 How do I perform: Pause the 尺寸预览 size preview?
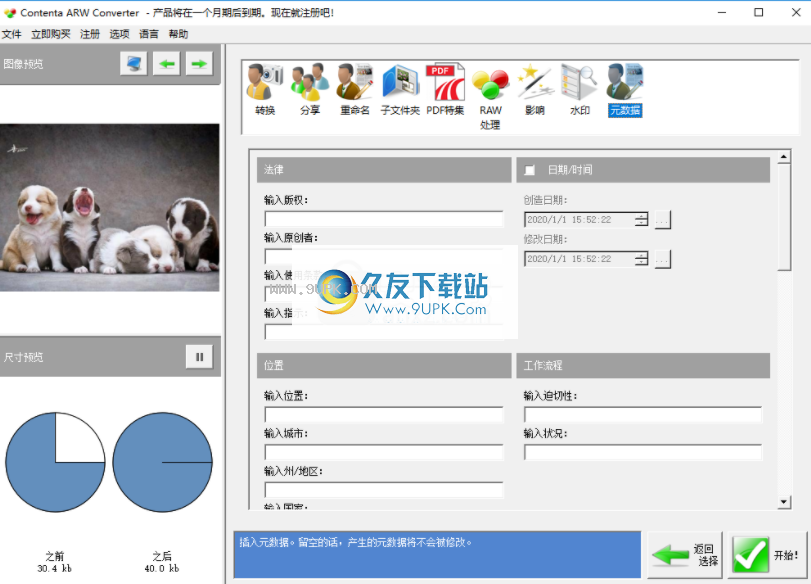[x=199, y=357]
